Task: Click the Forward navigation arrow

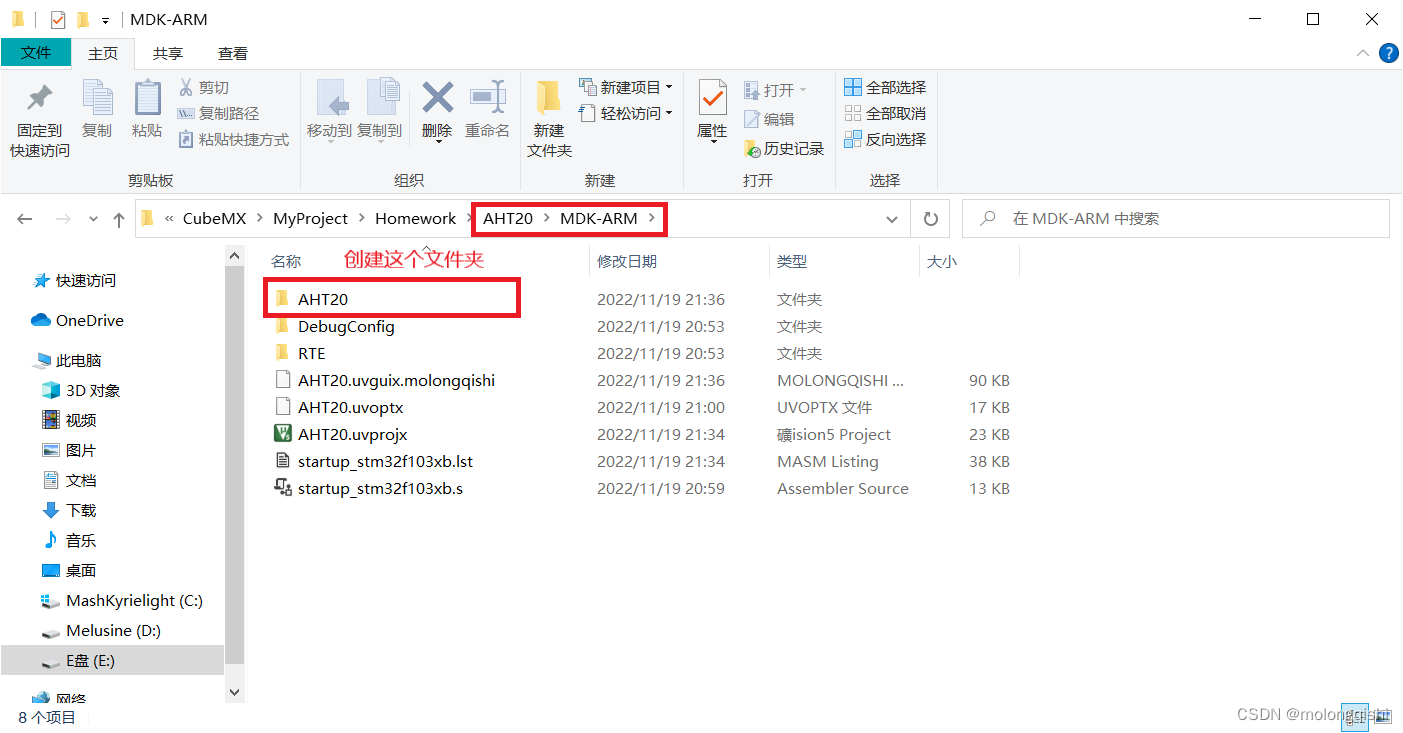Action: 62,219
